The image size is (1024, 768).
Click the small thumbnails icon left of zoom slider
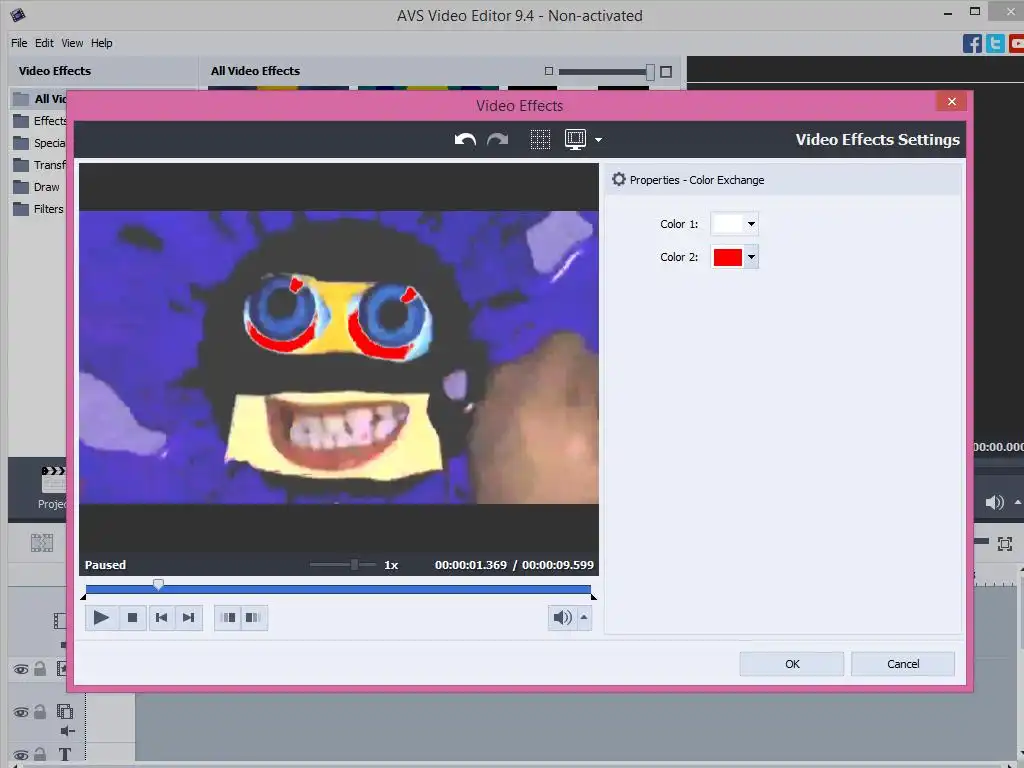pyautogui.click(x=549, y=71)
